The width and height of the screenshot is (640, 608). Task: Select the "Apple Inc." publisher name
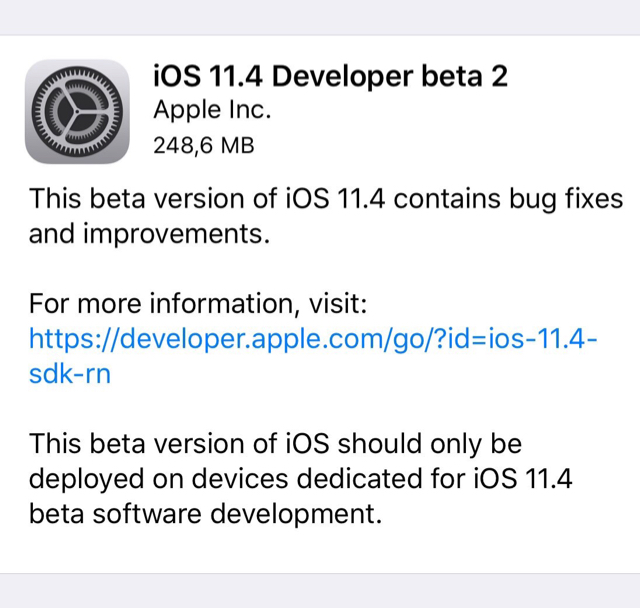point(211,109)
